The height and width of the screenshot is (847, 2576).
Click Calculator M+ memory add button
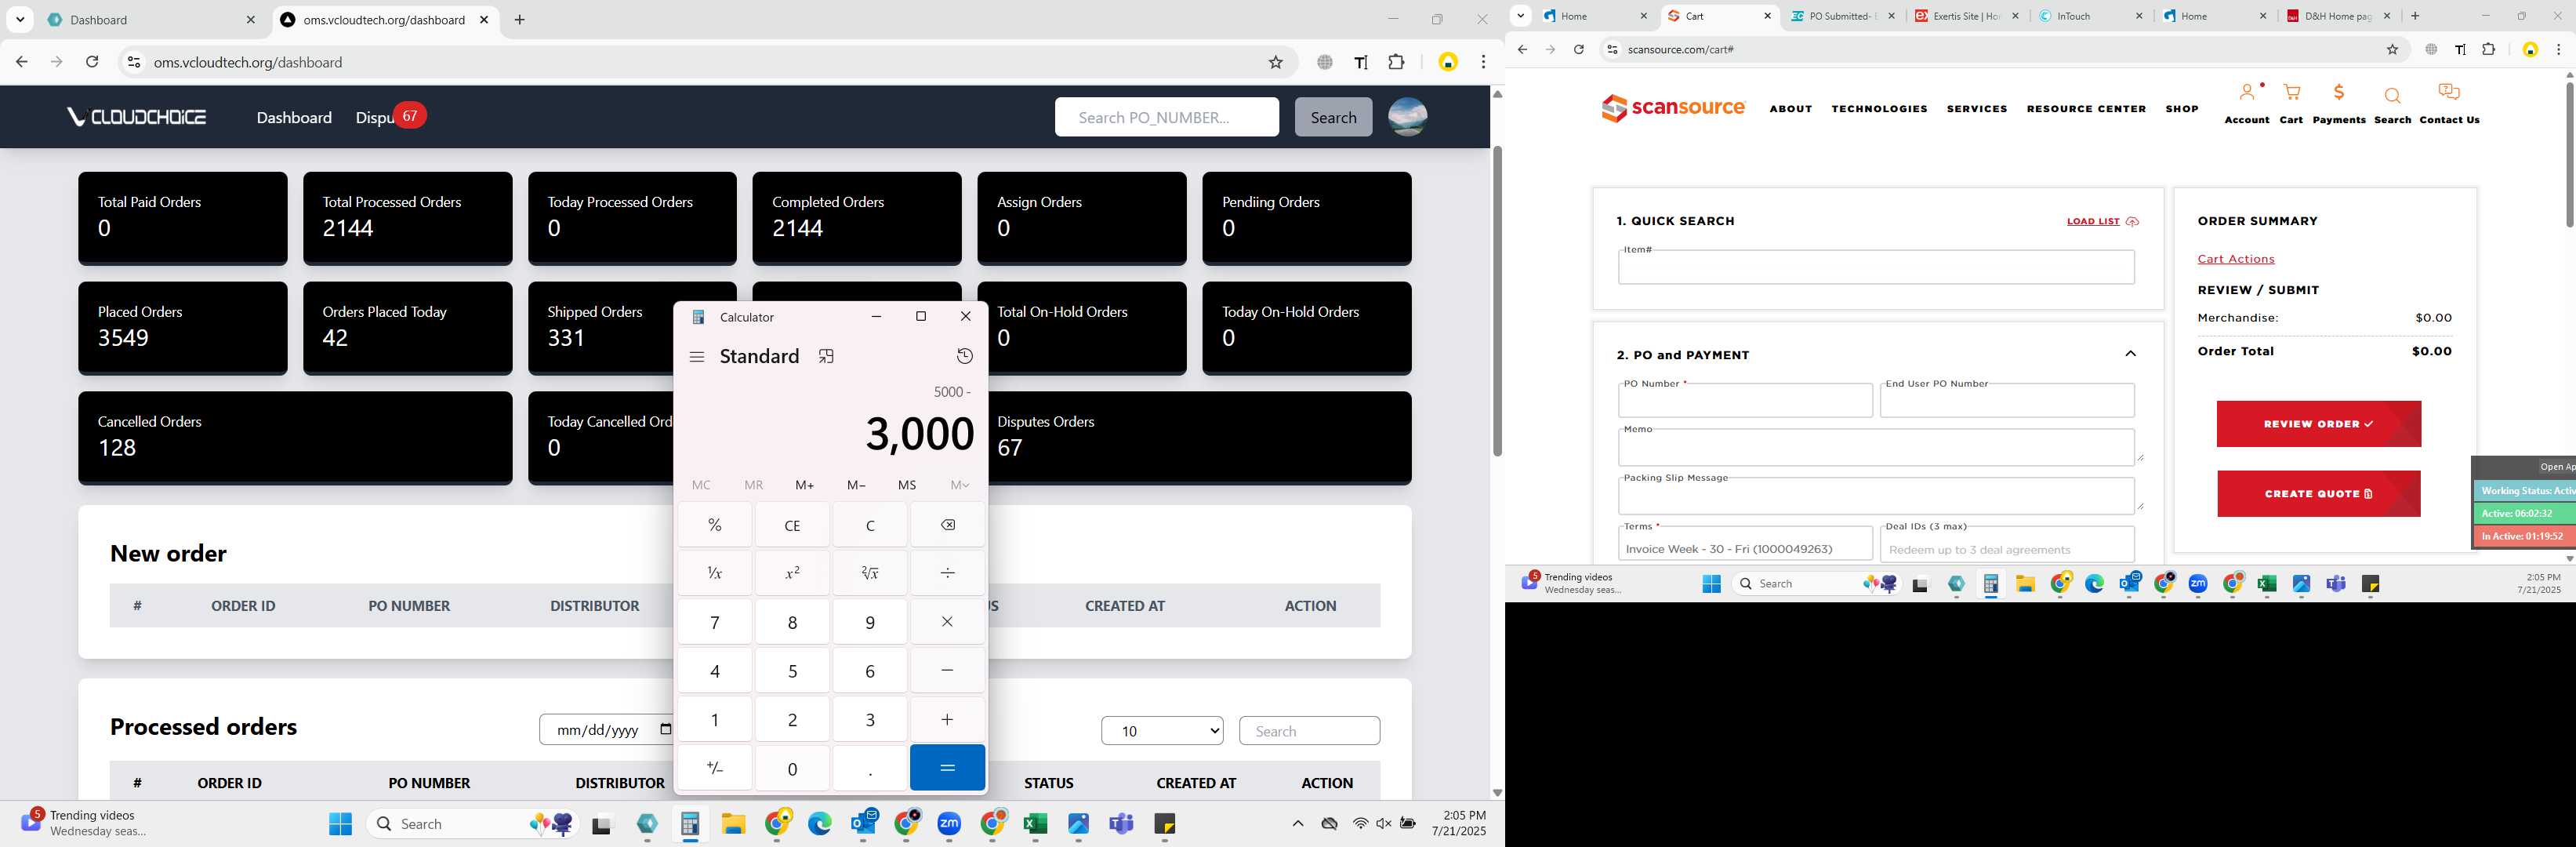point(805,485)
